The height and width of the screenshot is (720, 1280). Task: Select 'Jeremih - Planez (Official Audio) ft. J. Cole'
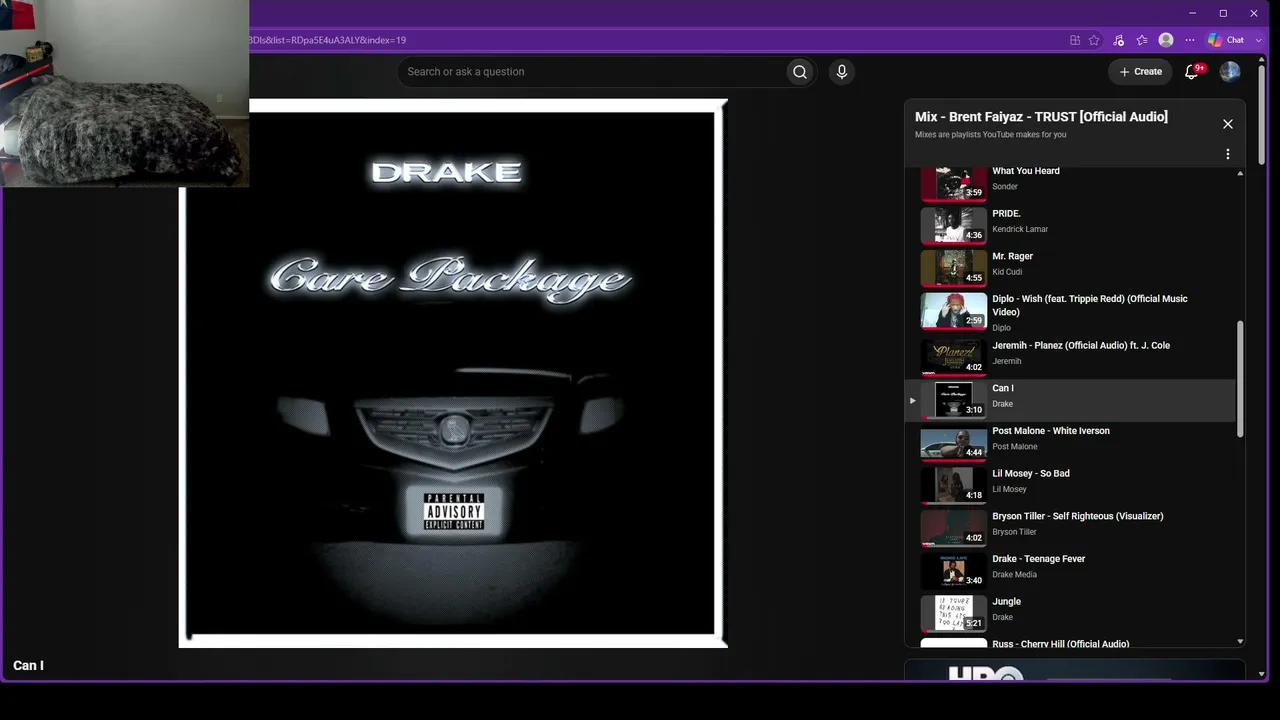pyautogui.click(x=1081, y=346)
